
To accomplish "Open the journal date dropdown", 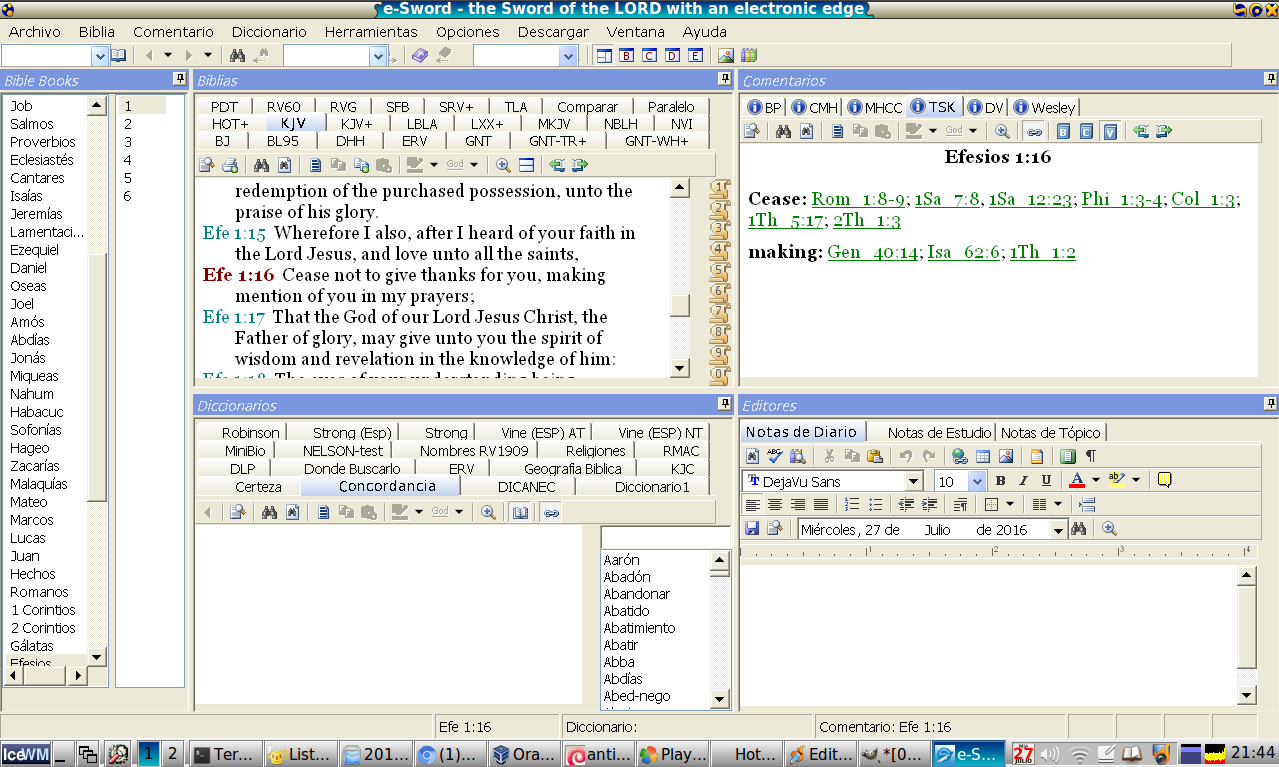I will [x=1059, y=530].
